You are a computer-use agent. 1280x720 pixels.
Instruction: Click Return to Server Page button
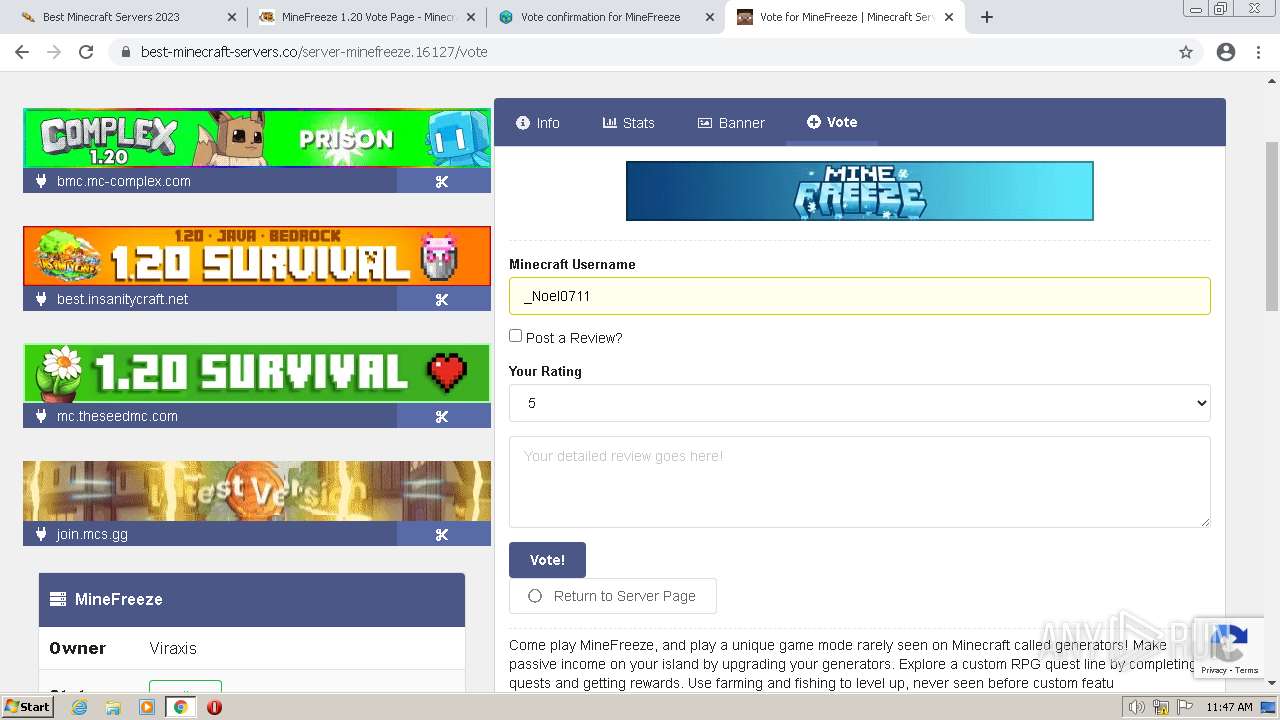point(613,596)
